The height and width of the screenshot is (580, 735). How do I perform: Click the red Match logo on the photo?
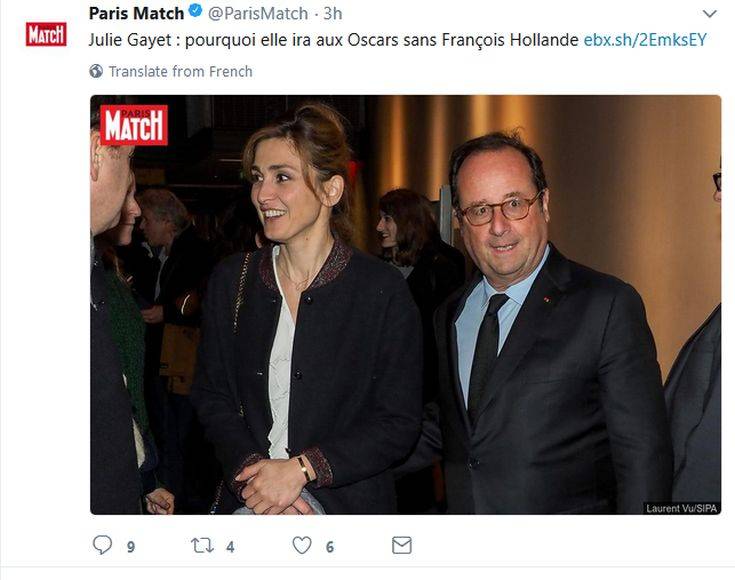(134, 125)
